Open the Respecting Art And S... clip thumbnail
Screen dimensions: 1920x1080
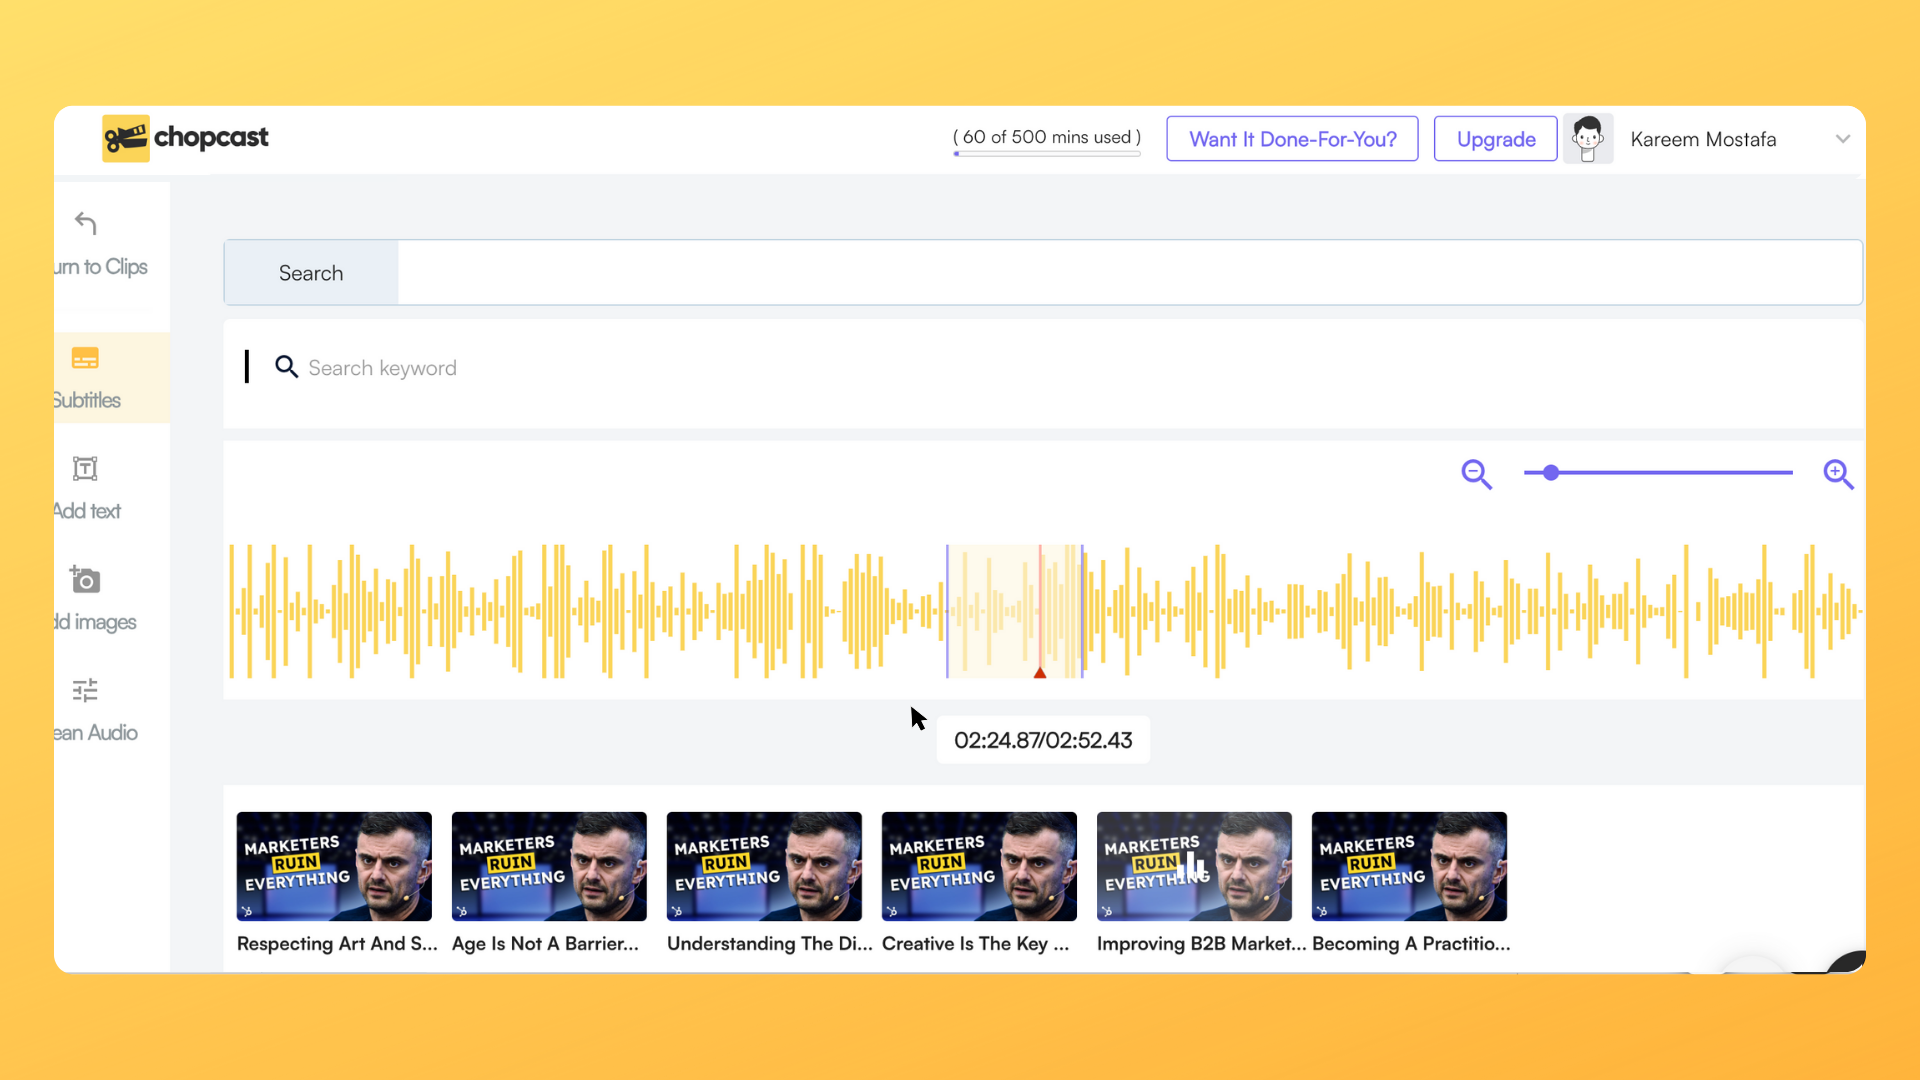(x=333, y=866)
